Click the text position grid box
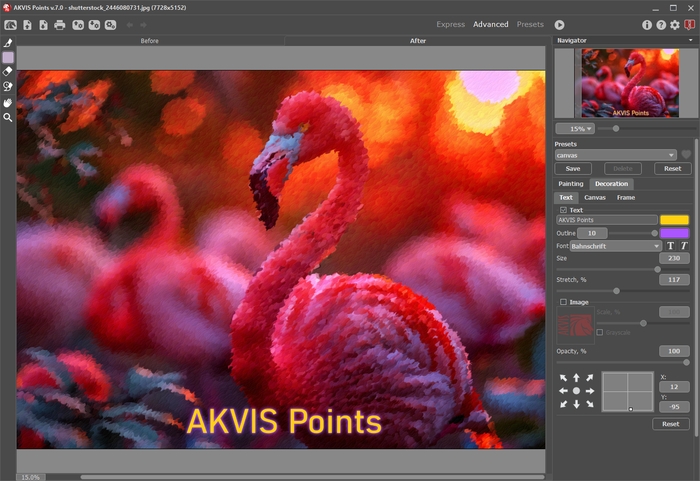Image resolution: width=700 pixels, height=481 pixels. click(627, 391)
